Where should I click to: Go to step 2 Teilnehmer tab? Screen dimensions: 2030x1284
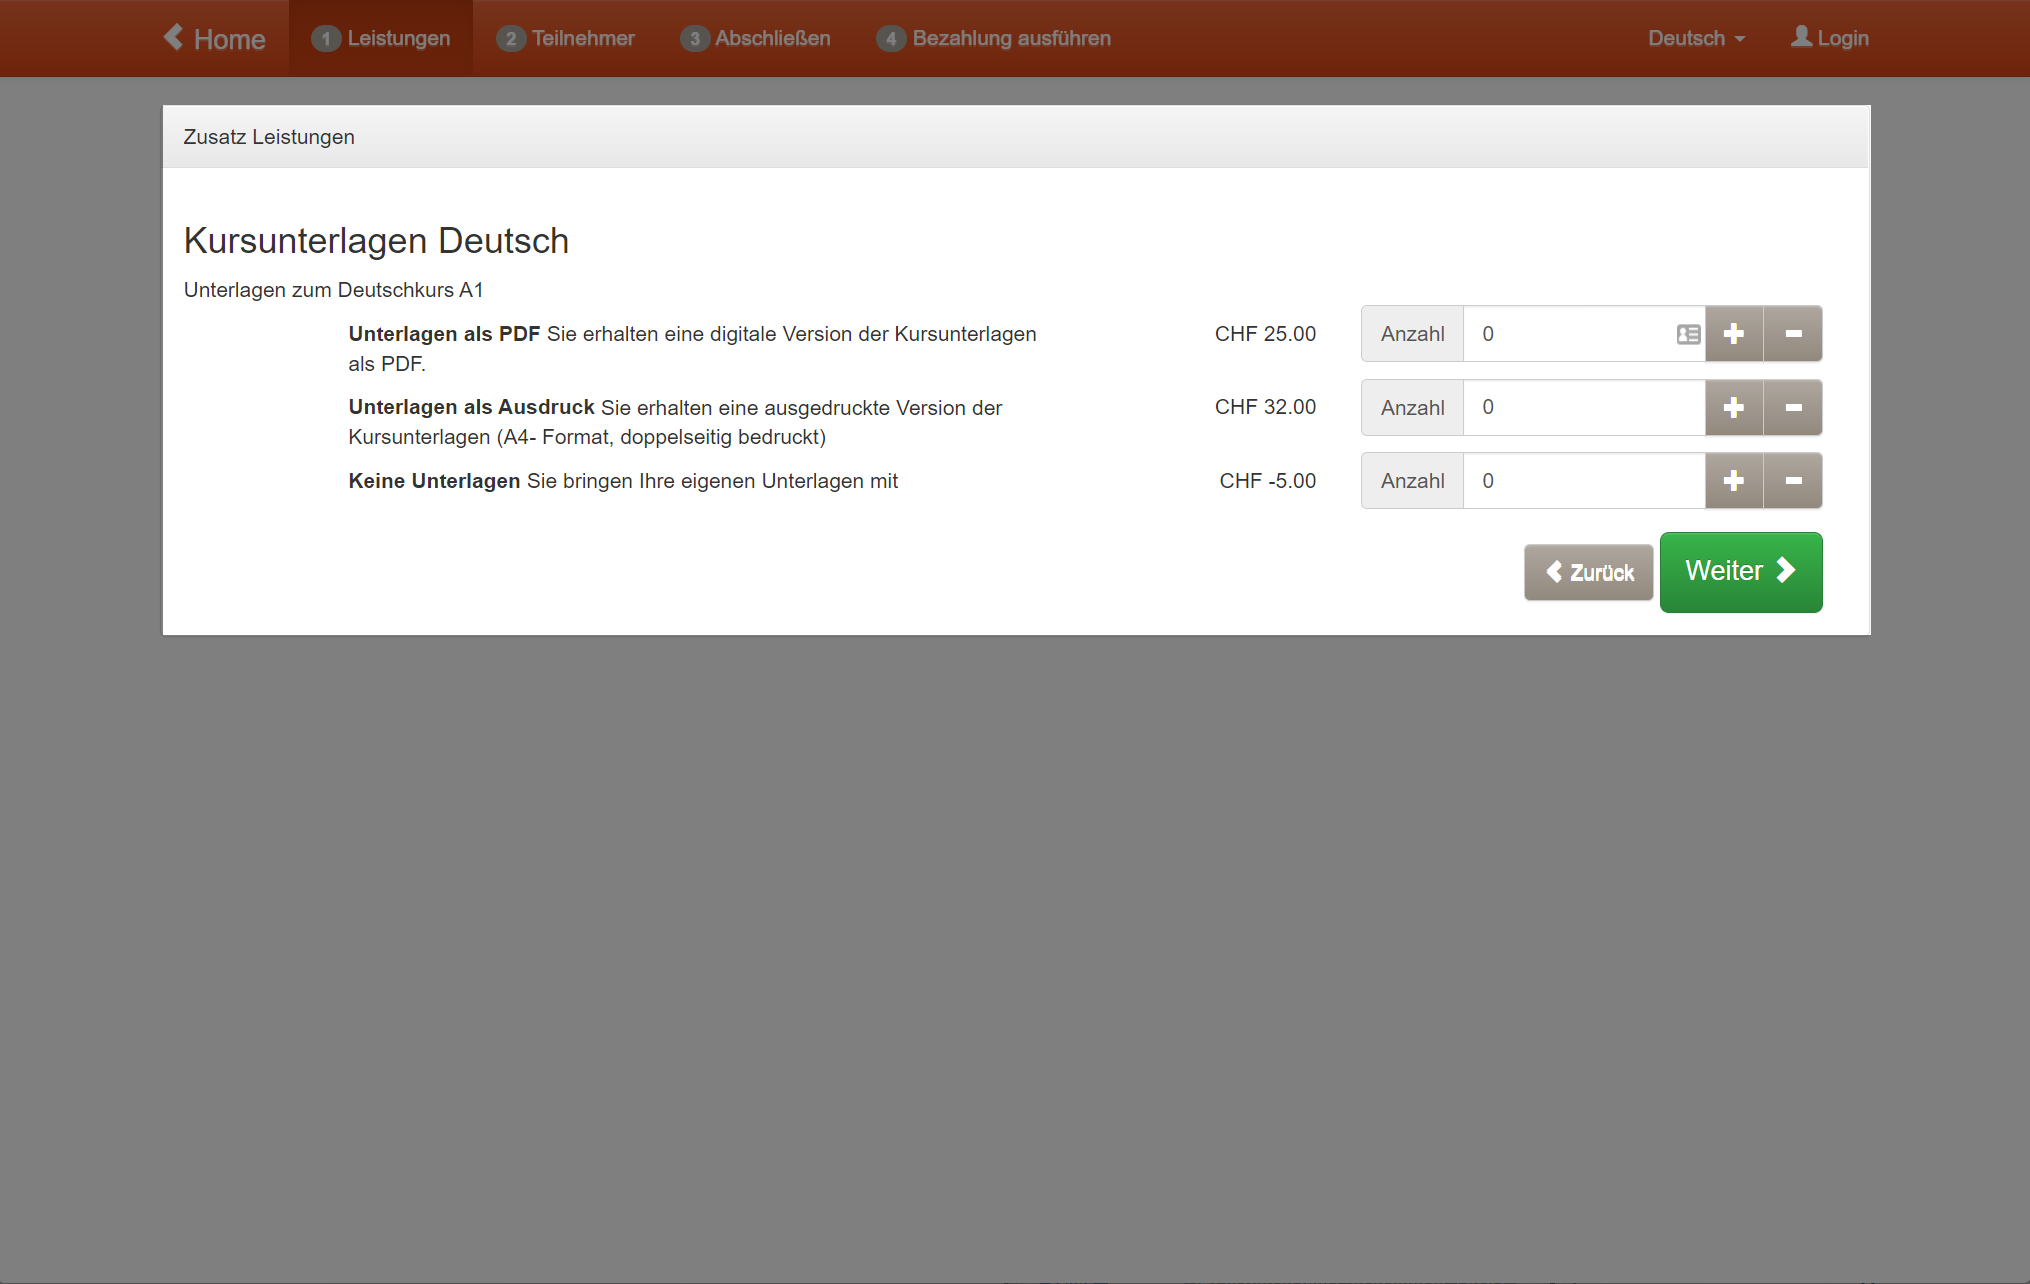[x=566, y=38]
